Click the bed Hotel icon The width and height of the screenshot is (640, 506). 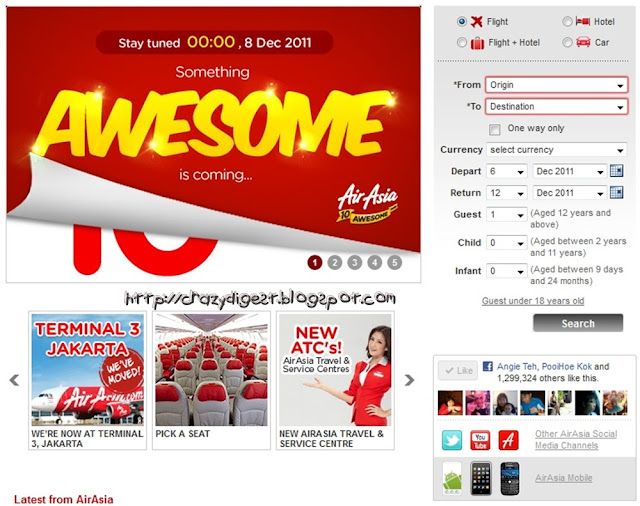(x=582, y=21)
